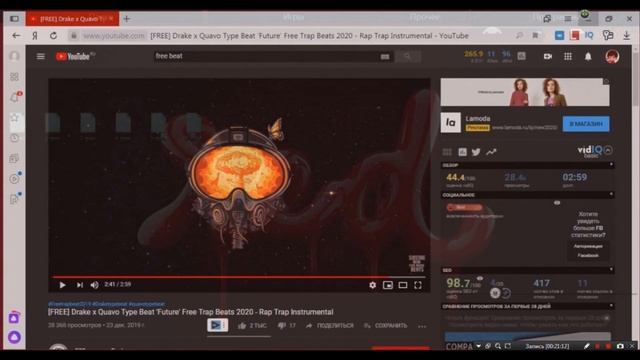
Task: Switch to miniplayer mode
Action: [388, 285]
